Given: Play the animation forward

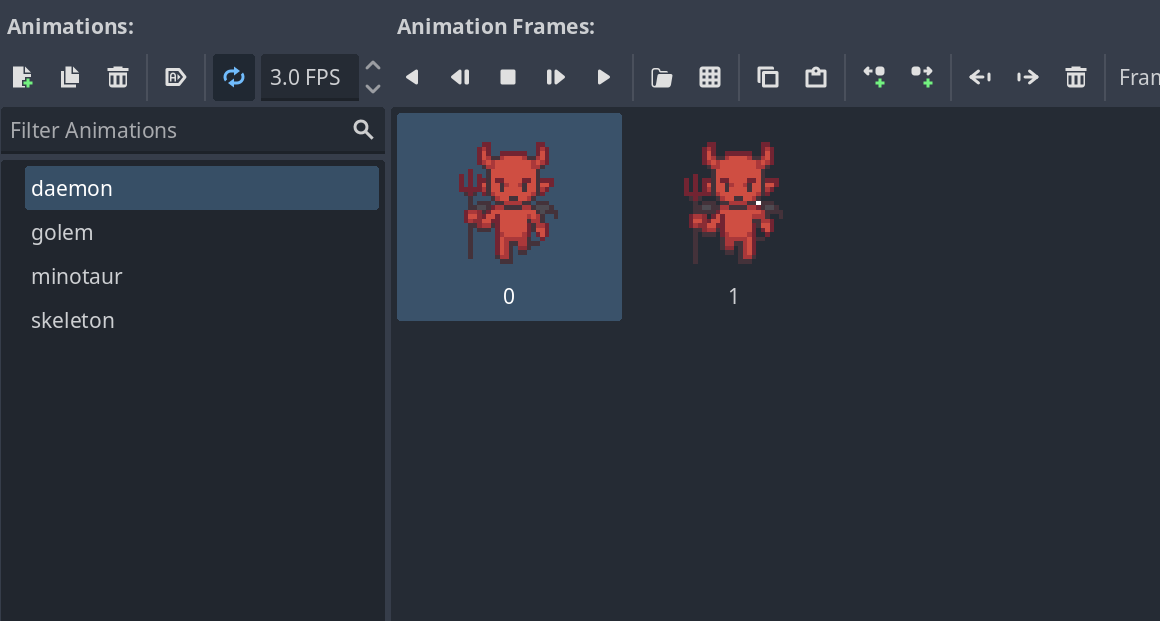Looking at the screenshot, I should [604, 77].
